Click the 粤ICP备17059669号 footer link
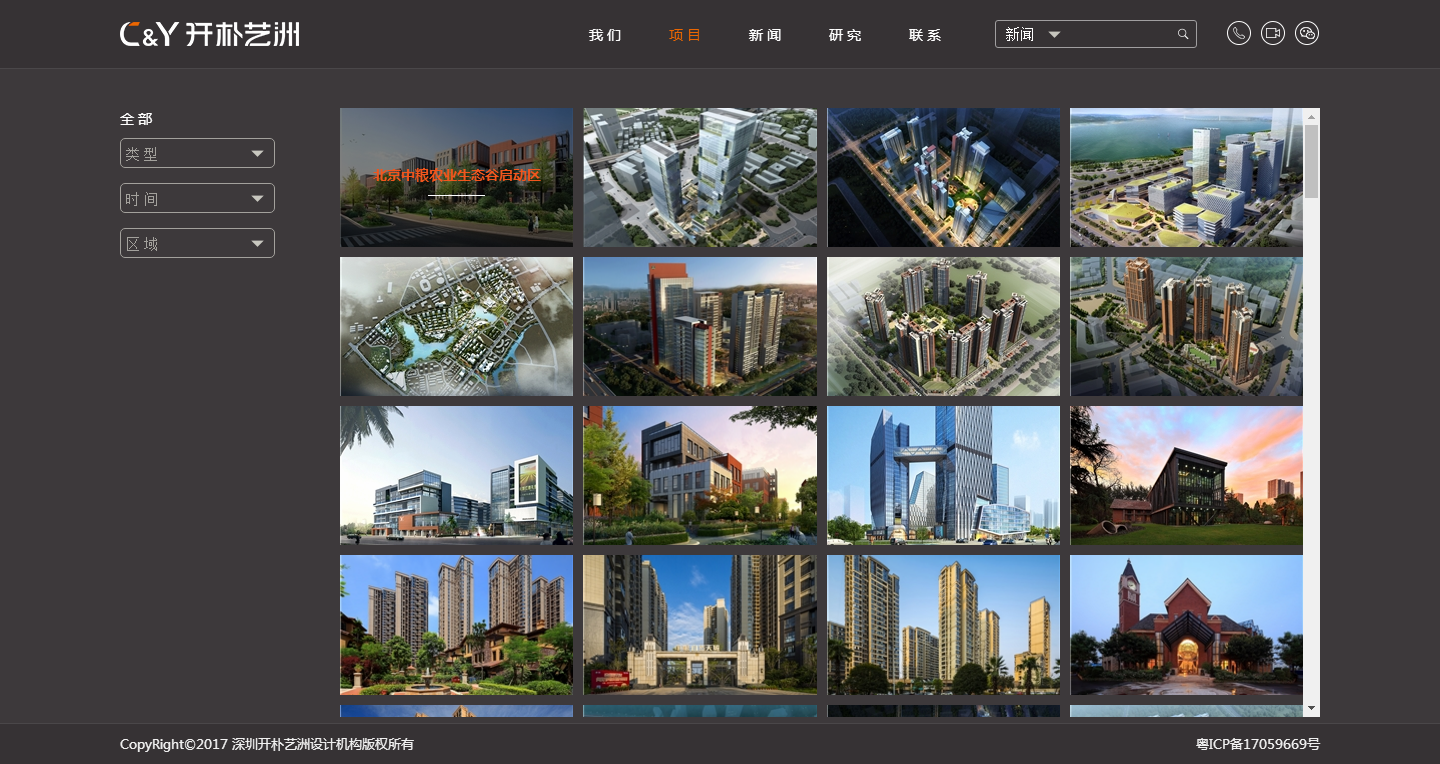 (x=1258, y=744)
